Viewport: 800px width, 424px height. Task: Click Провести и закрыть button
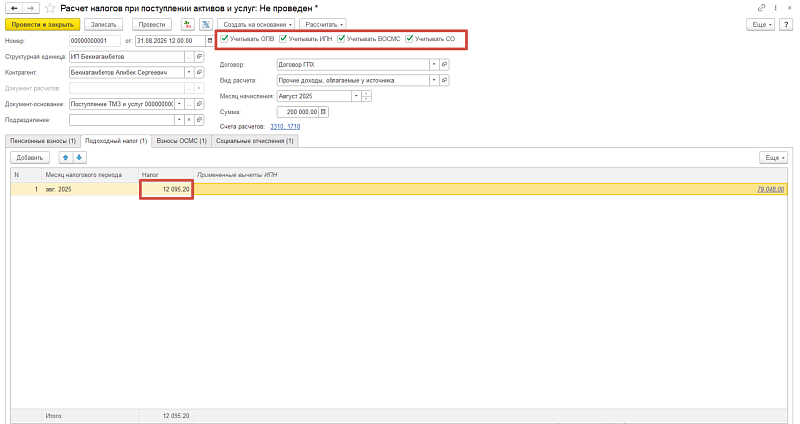tap(41, 23)
